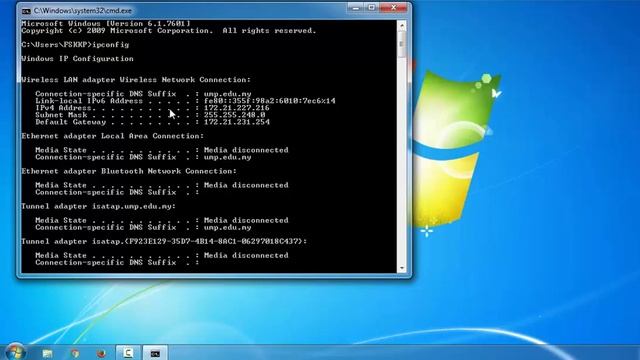The height and width of the screenshot is (360, 640).
Task: Open the Windows Start menu orb
Action: pos(16,352)
